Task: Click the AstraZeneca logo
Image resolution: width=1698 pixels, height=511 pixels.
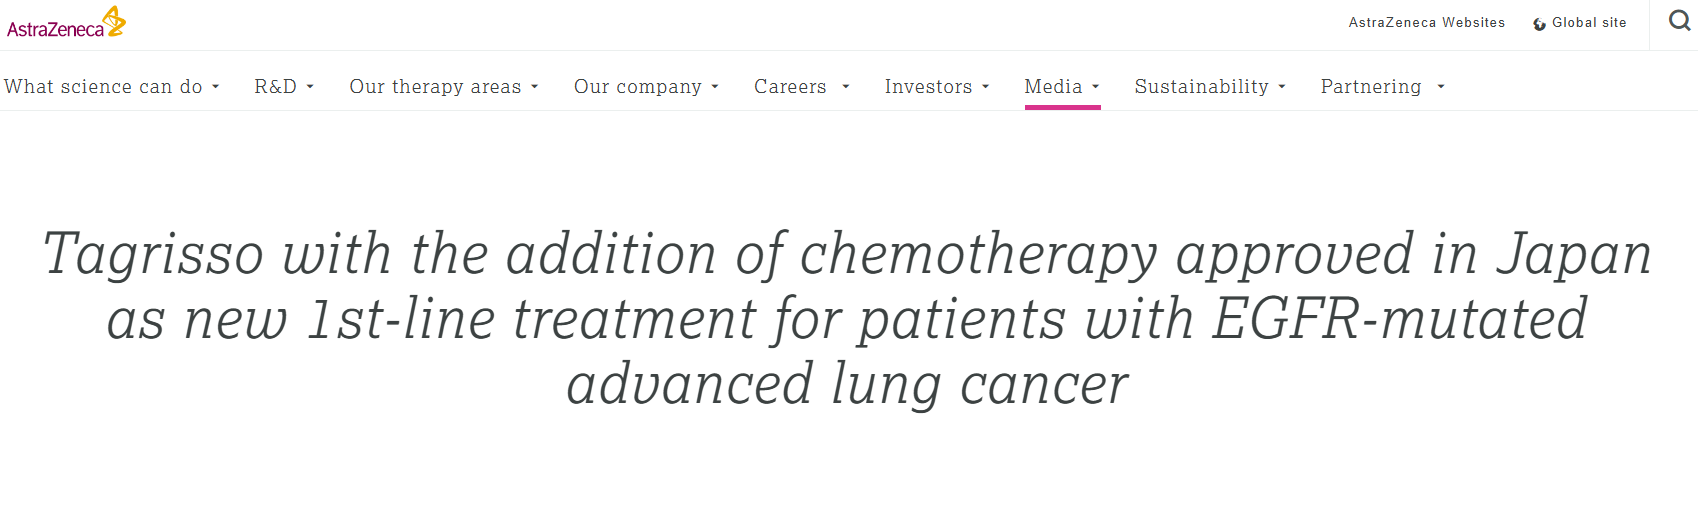Action: pos(66,22)
